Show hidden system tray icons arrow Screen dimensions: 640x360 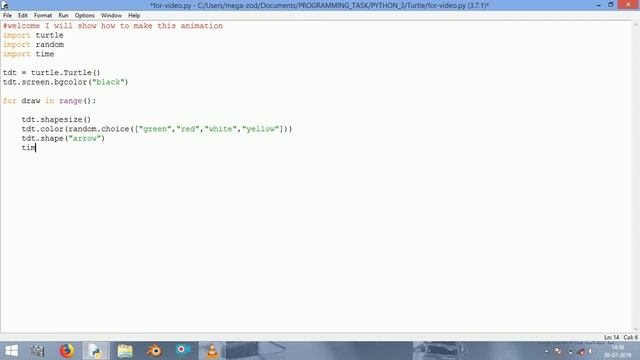547,351
